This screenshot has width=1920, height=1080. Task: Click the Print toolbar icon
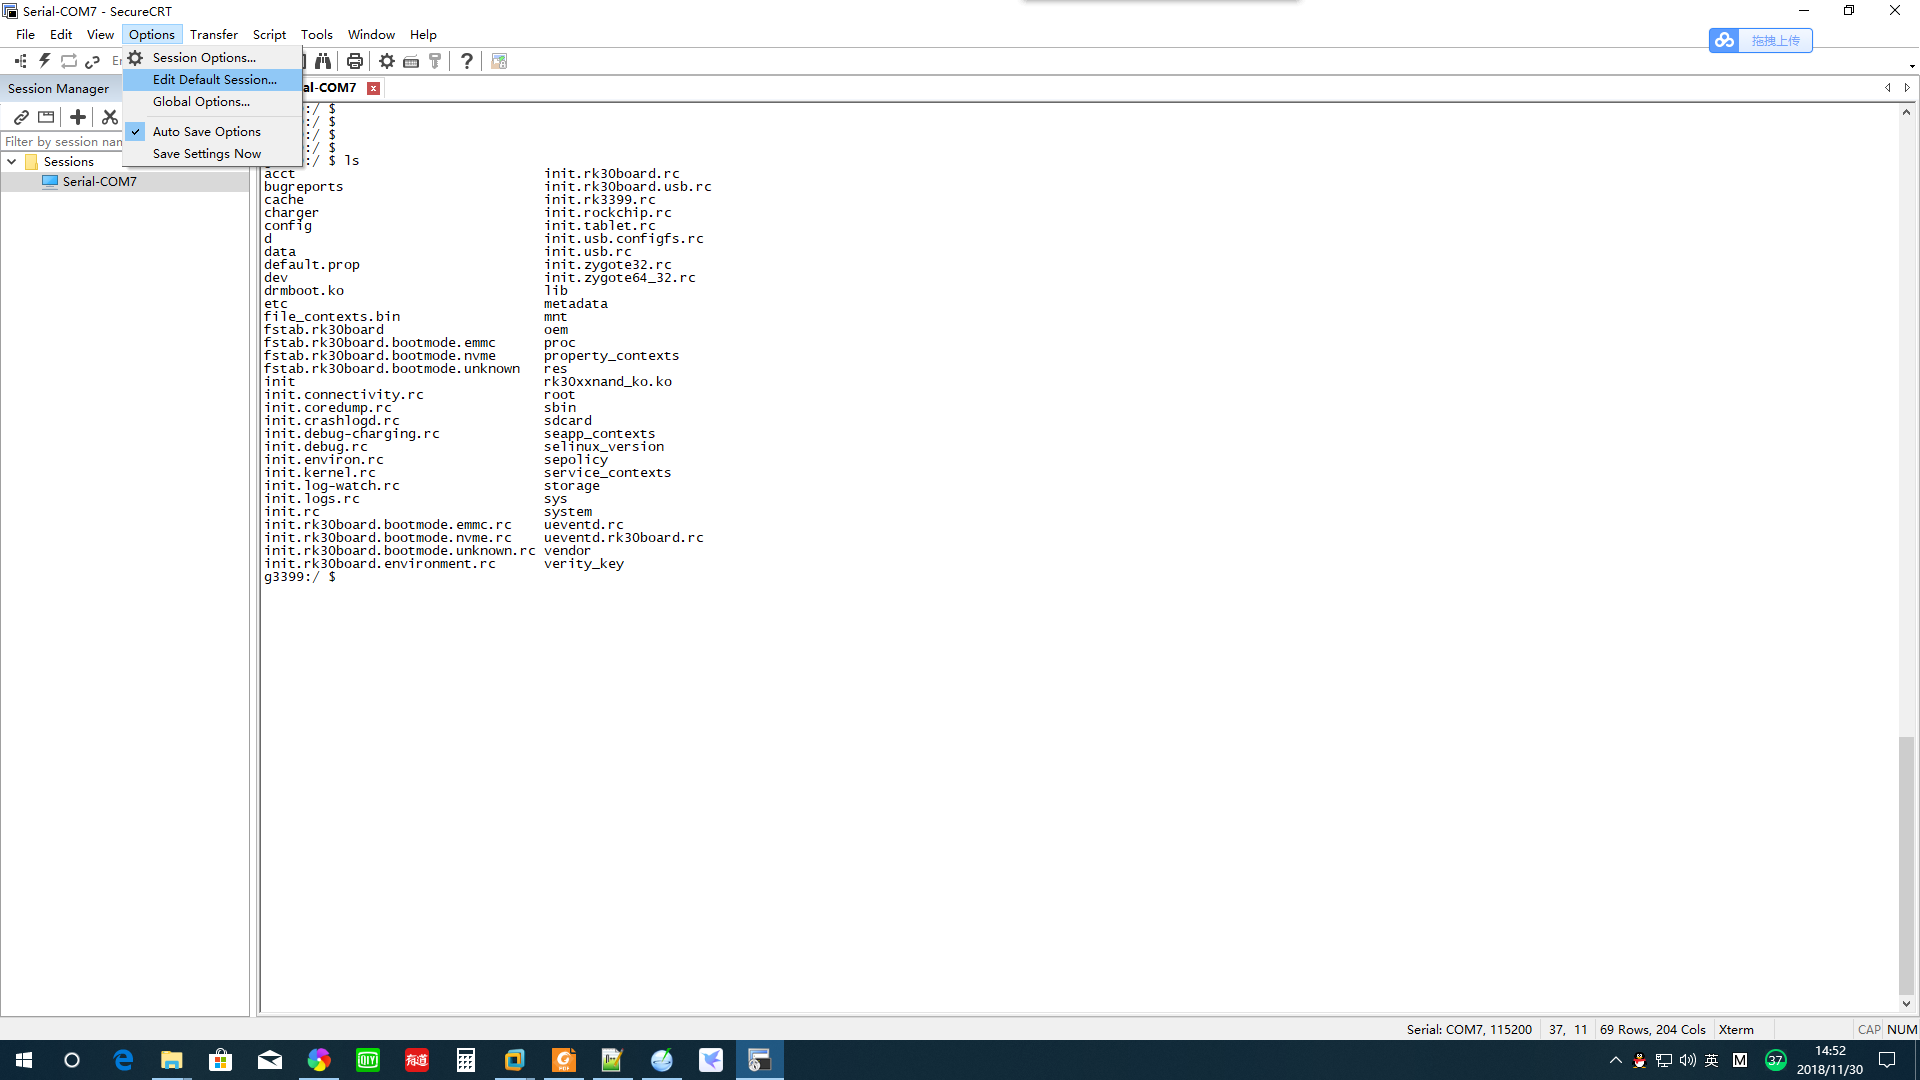(355, 60)
